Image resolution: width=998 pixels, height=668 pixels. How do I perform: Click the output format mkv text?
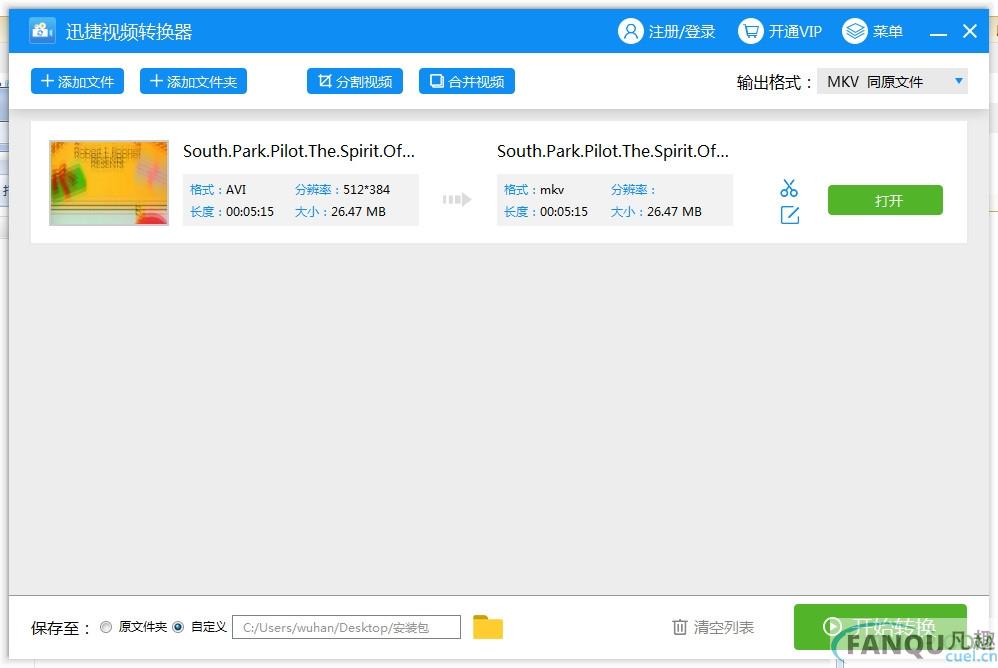point(552,190)
